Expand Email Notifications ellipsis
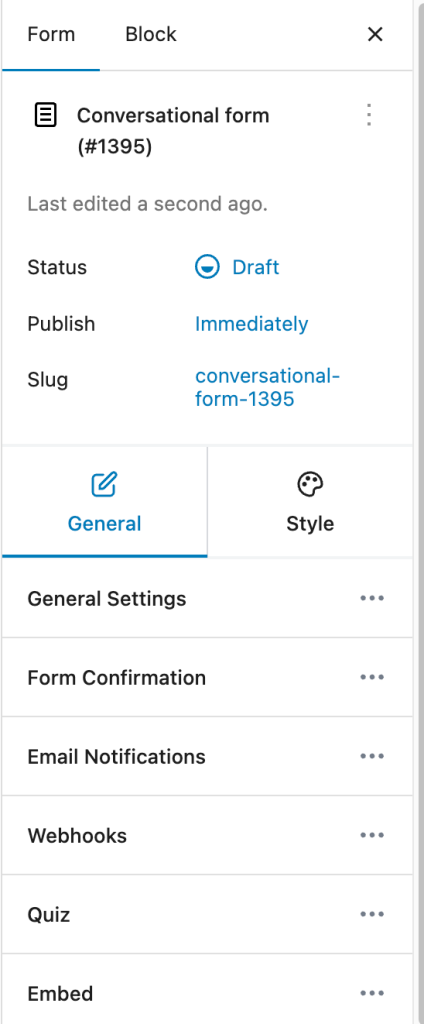 372,756
